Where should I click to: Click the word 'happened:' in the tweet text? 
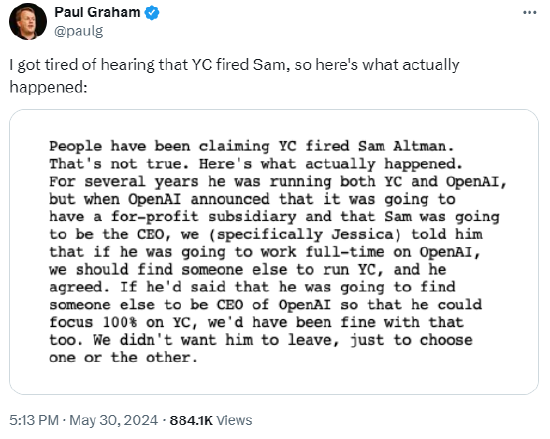(x=48, y=87)
